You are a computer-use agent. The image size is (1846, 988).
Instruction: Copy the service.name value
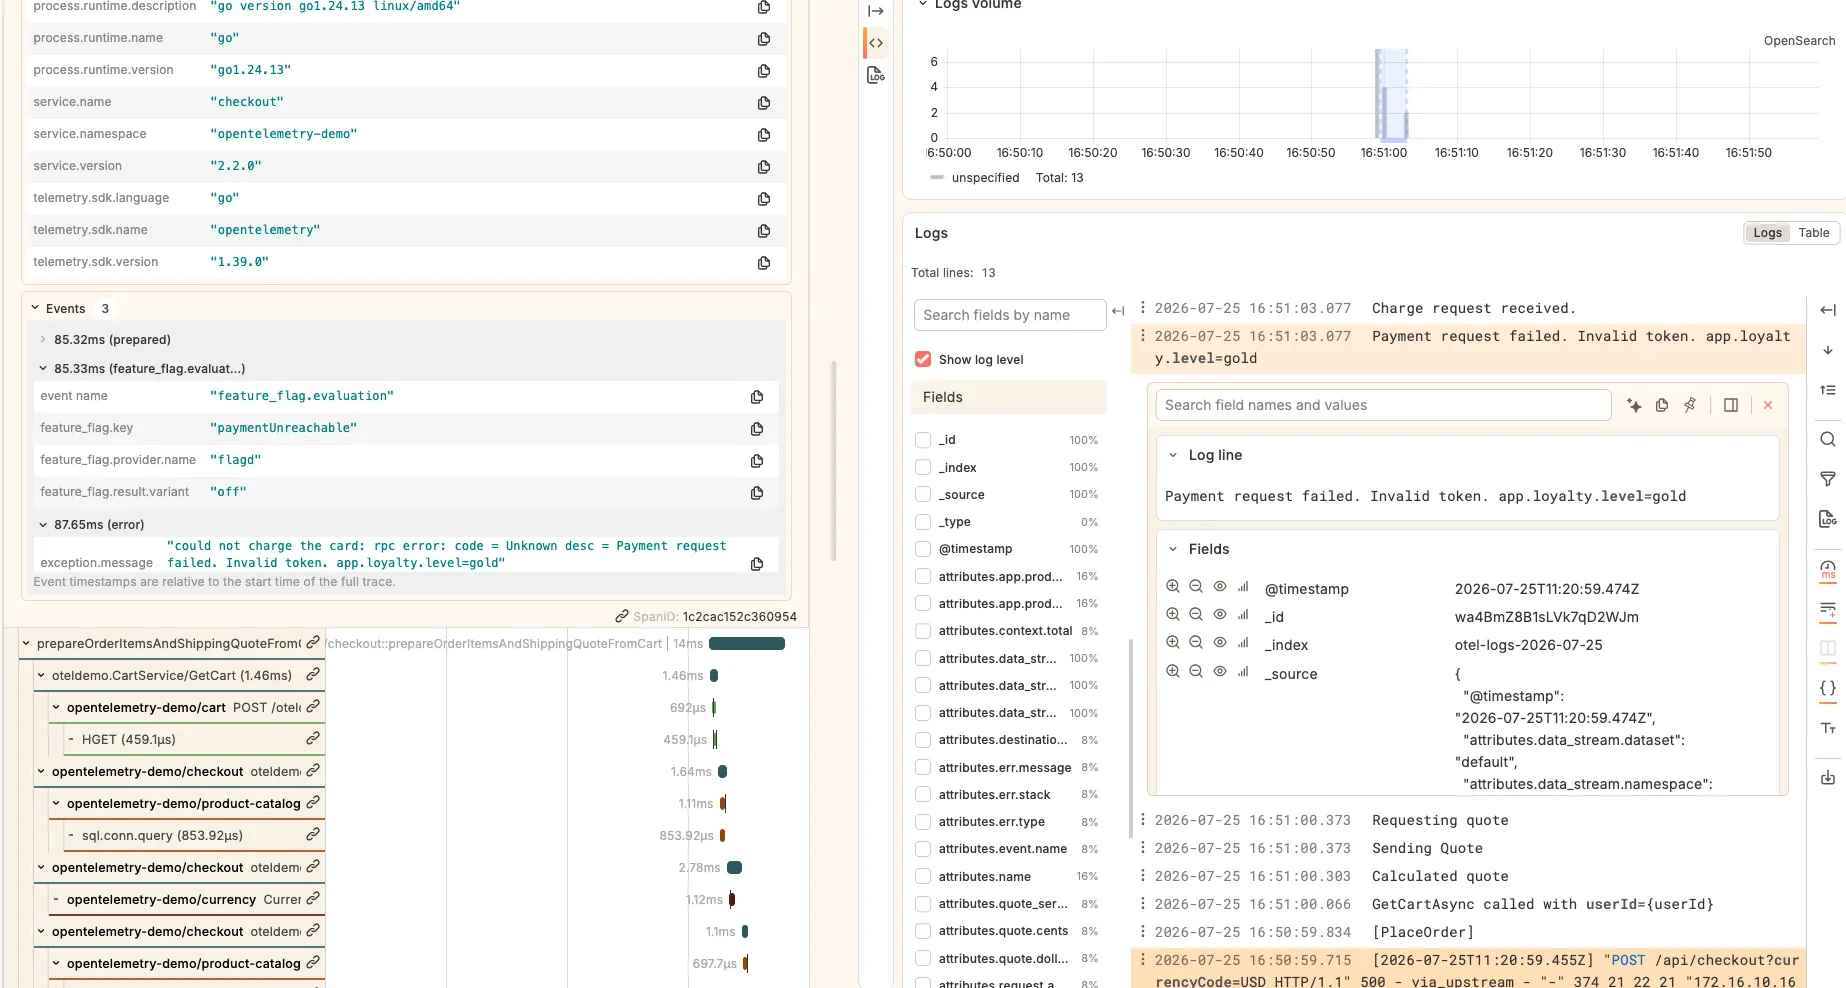click(764, 103)
